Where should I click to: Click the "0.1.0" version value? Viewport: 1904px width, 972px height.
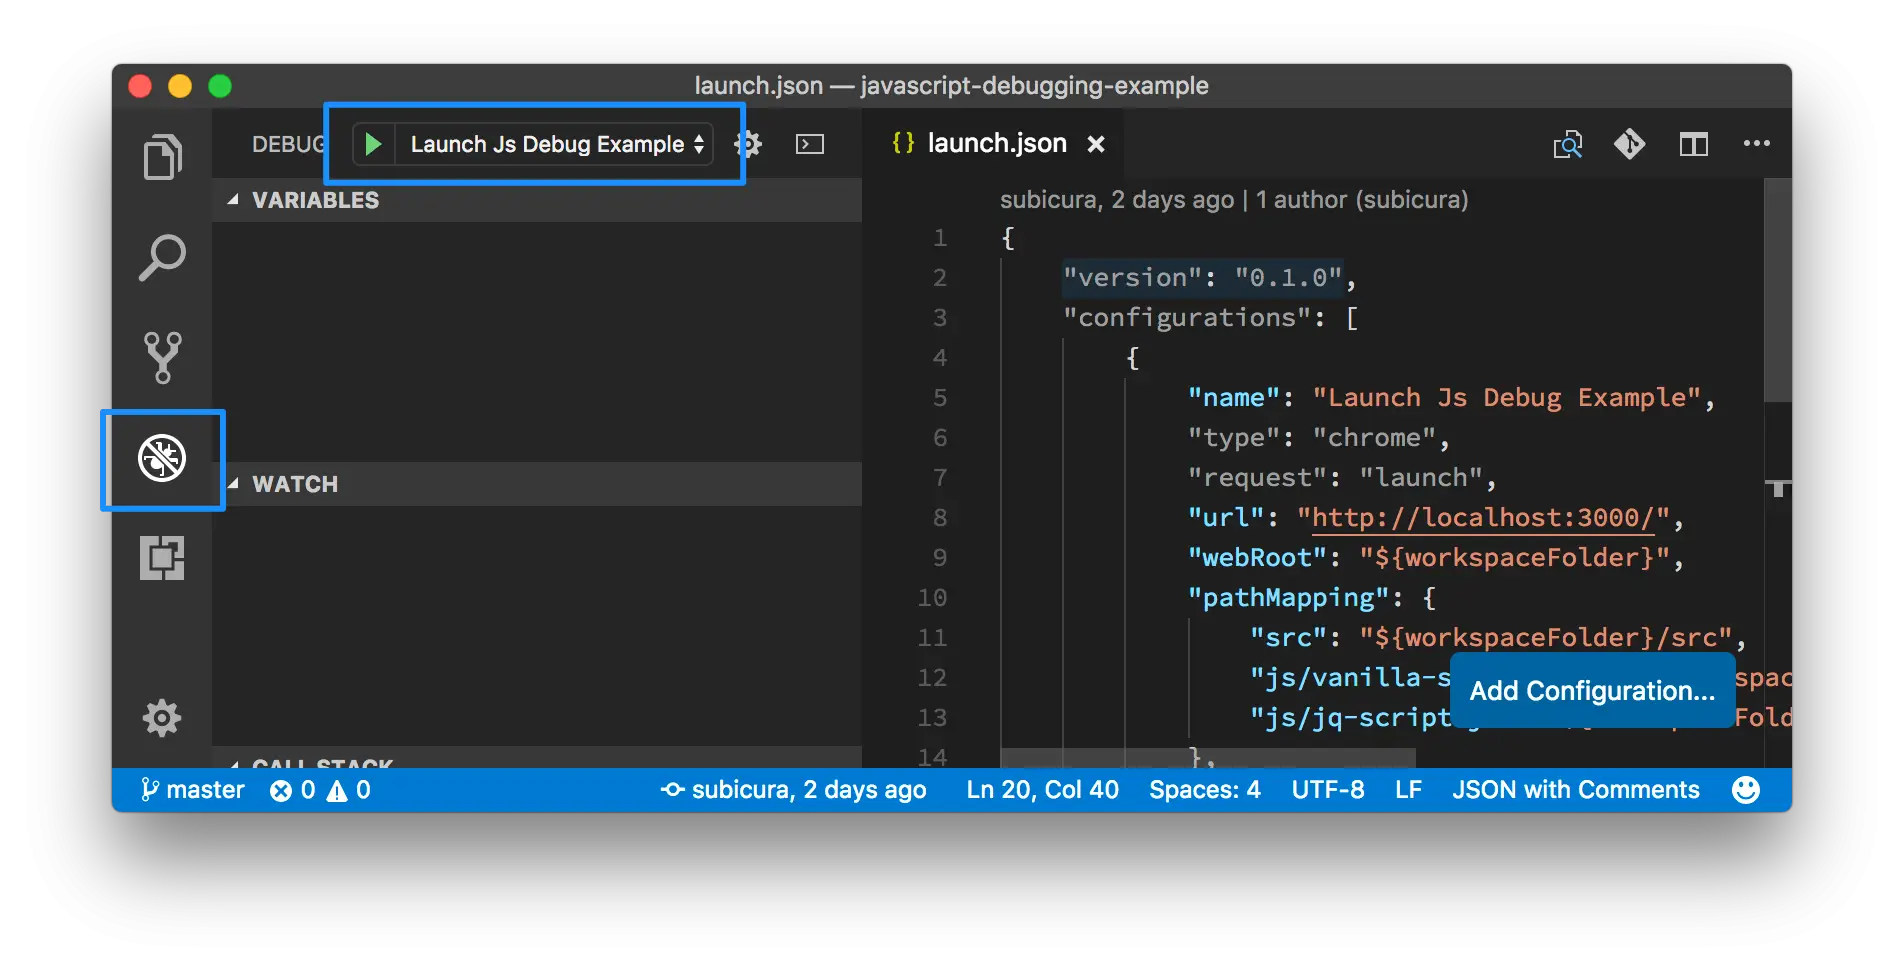pos(1287,277)
